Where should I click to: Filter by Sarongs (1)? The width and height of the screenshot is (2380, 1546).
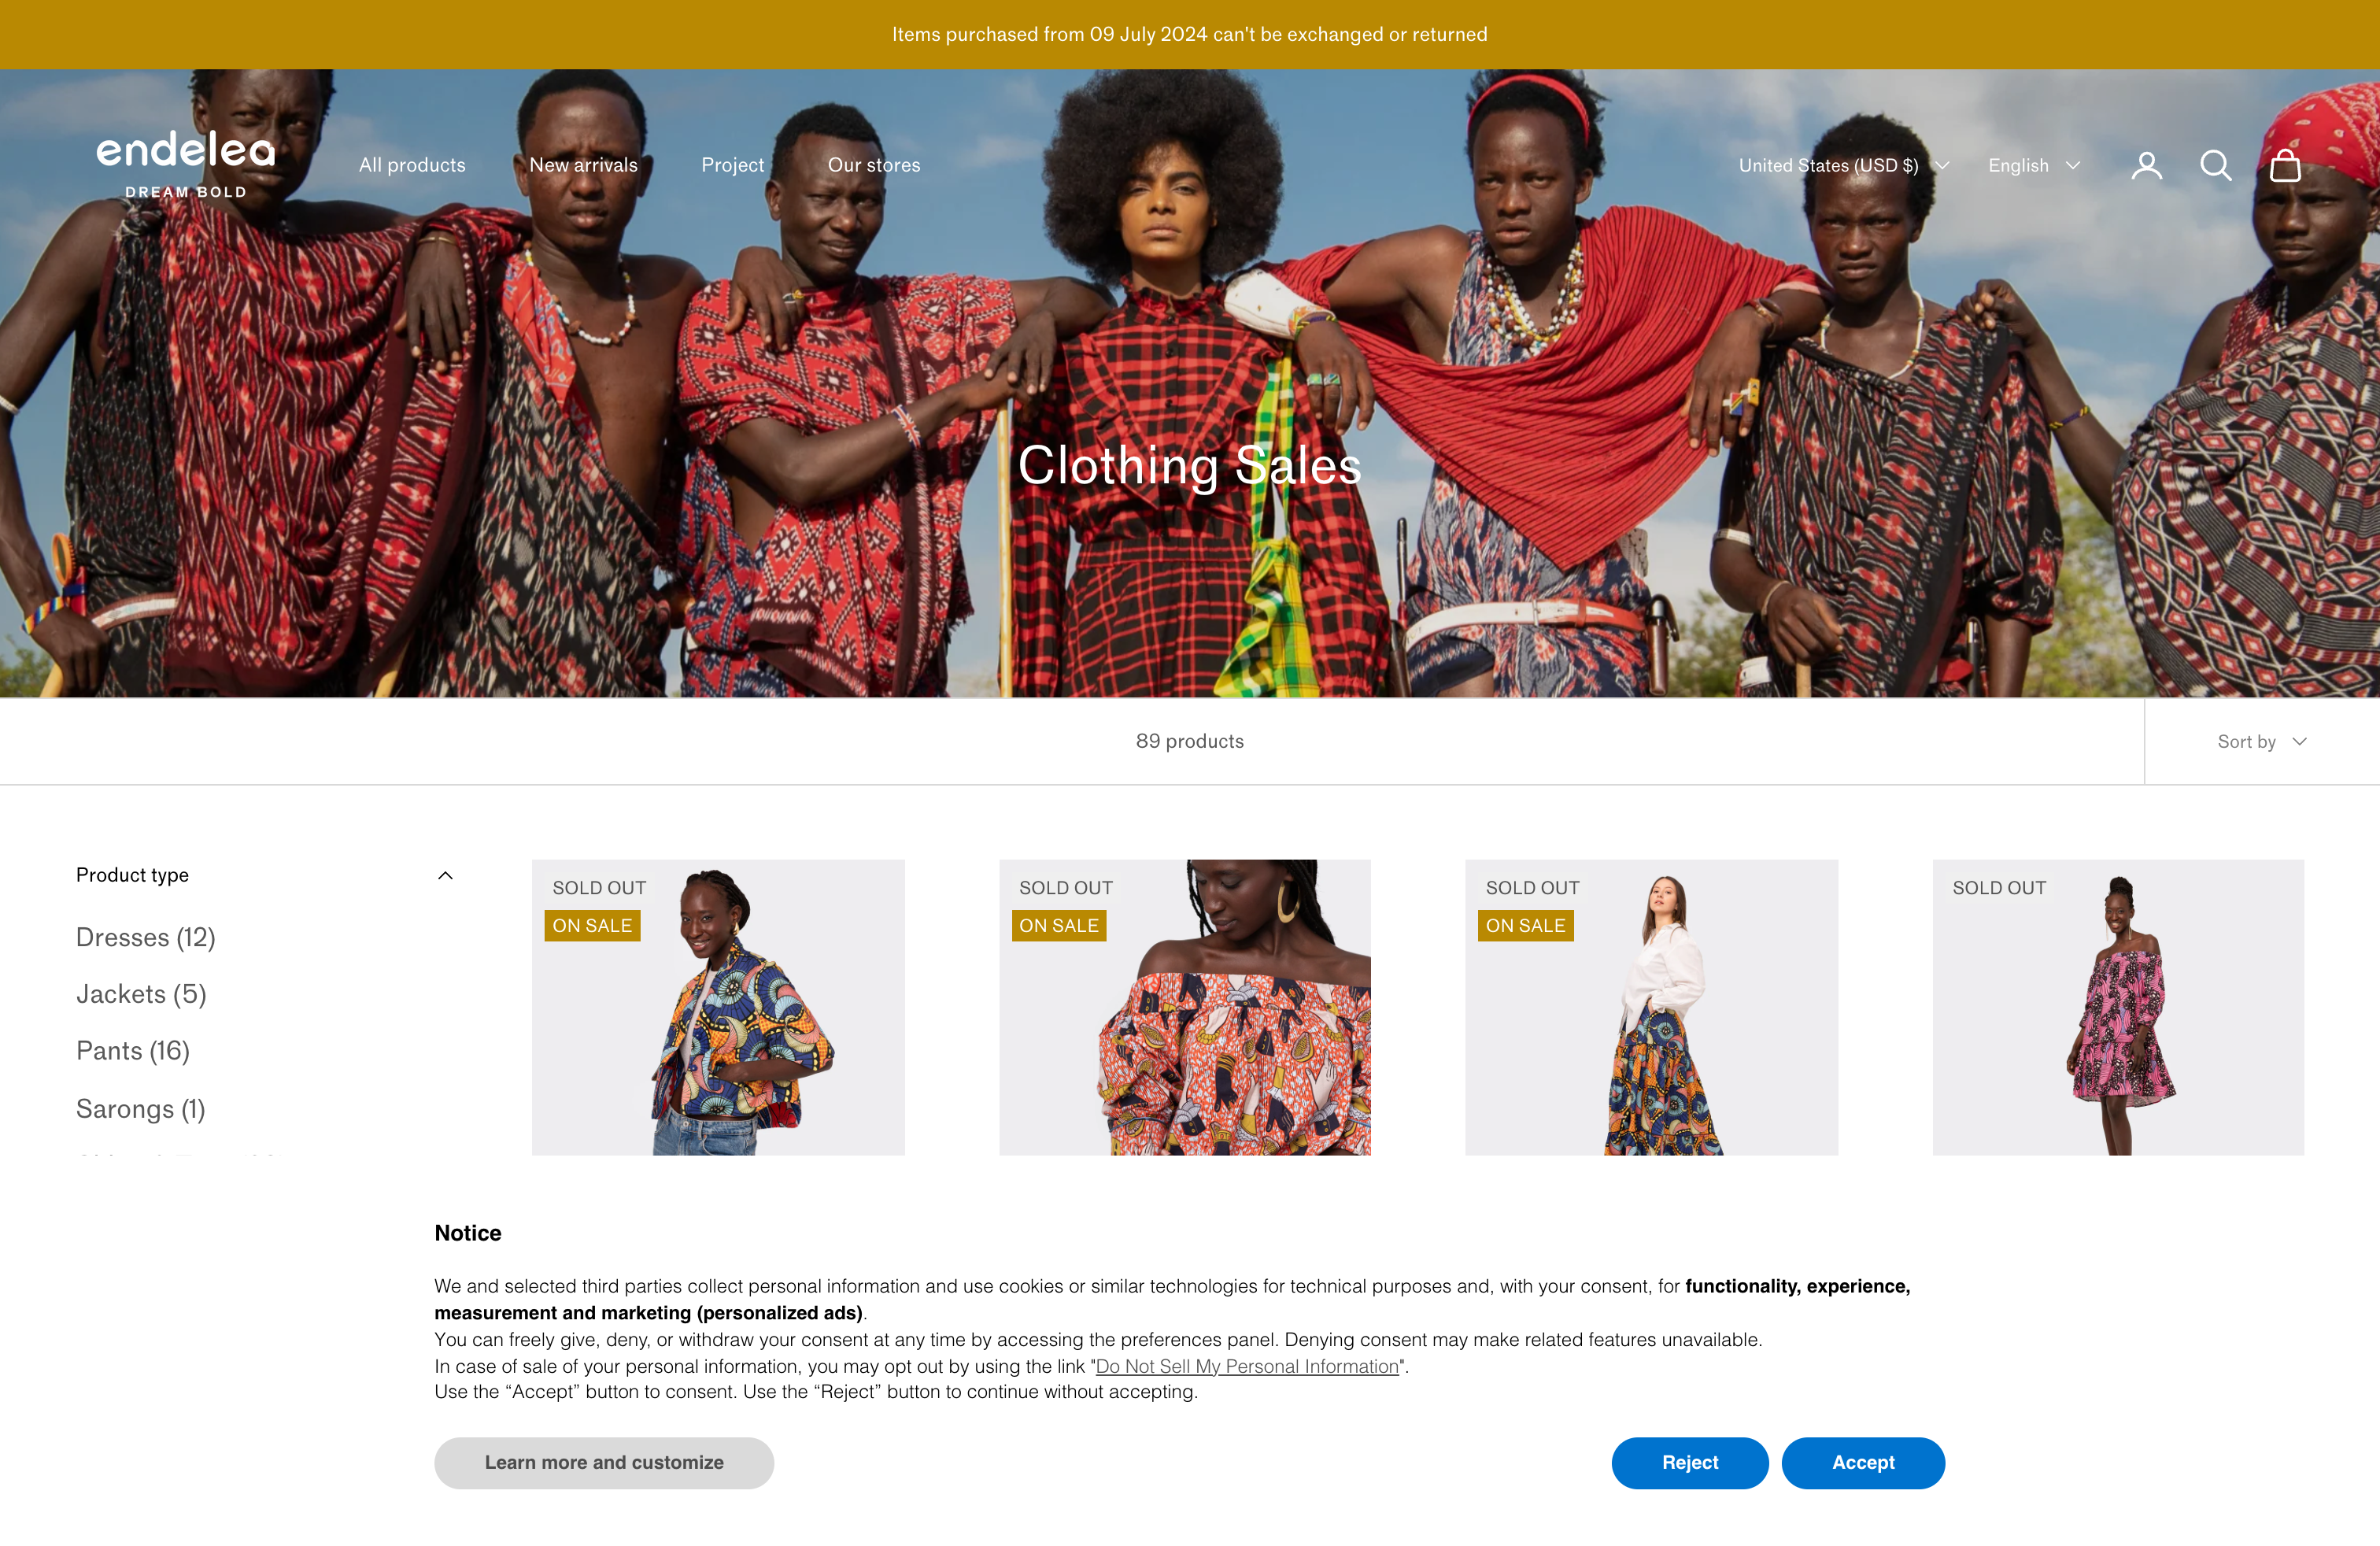click(141, 1109)
